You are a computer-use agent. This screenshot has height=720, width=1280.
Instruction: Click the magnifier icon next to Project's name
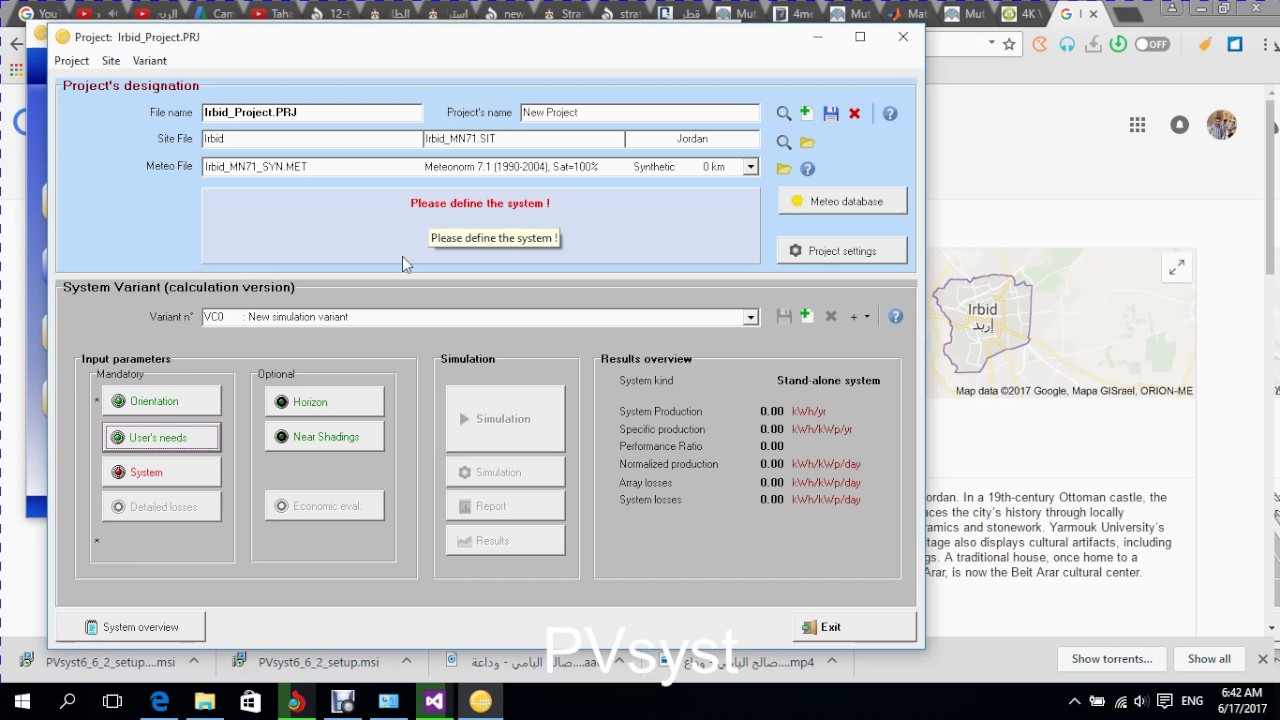point(784,114)
